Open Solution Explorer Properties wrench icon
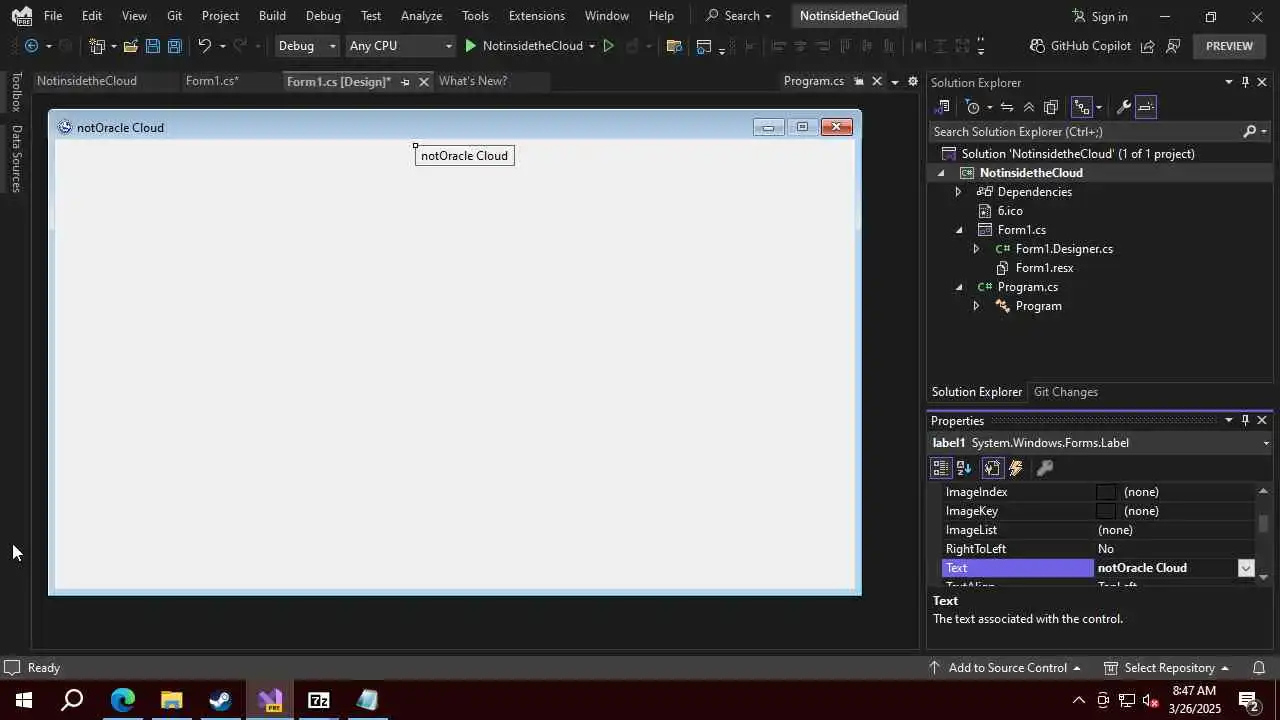The width and height of the screenshot is (1280, 720). 1123,107
